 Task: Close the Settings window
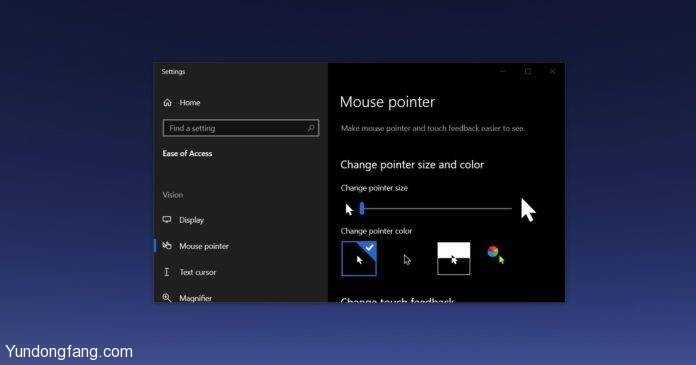click(x=552, y=71)
